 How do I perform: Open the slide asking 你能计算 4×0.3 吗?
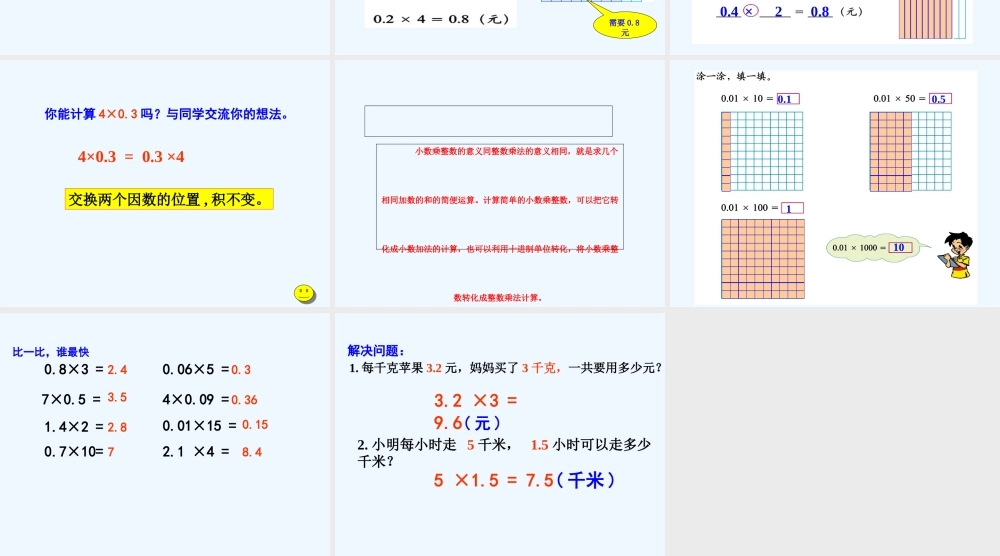coord(165,184)
